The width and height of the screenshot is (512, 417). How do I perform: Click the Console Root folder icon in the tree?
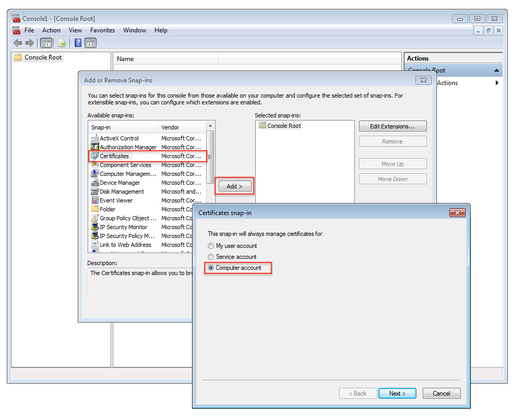pos(18,57)
